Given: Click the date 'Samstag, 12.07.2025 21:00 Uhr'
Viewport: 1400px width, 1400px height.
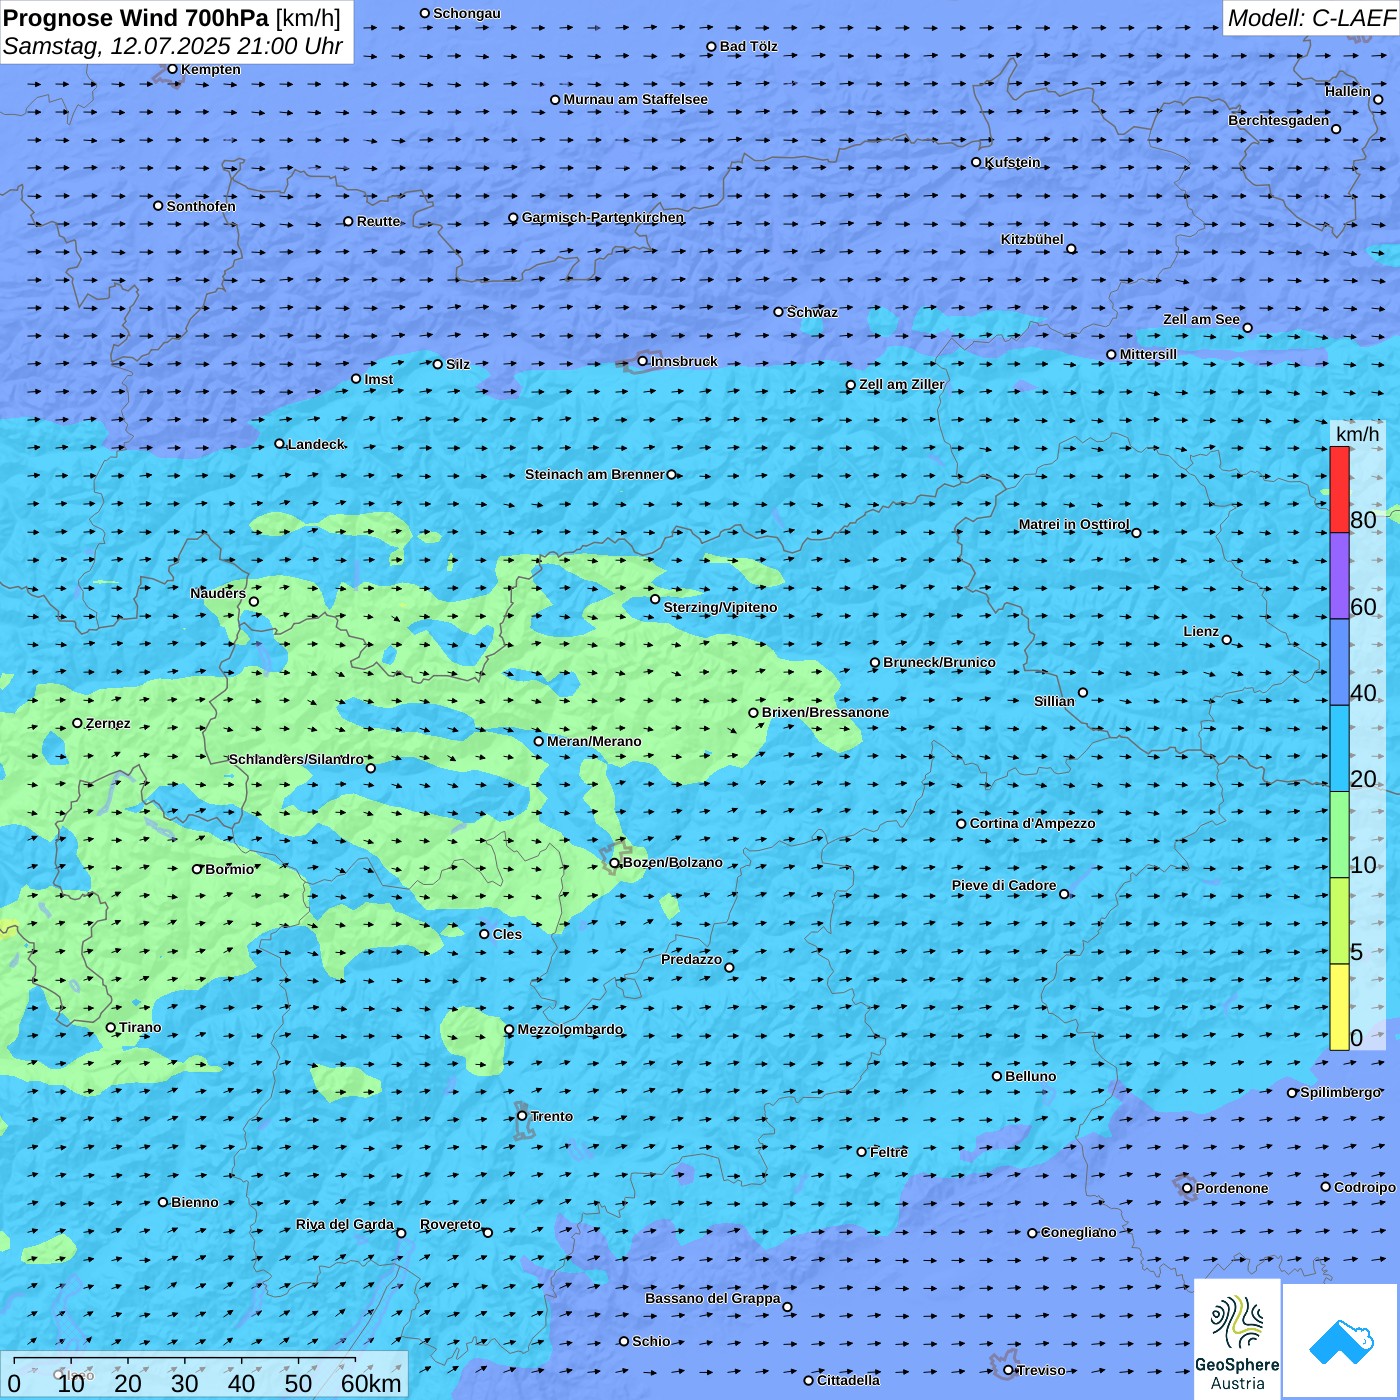Looking at the screenshot, I should click(x=173, y=46).
